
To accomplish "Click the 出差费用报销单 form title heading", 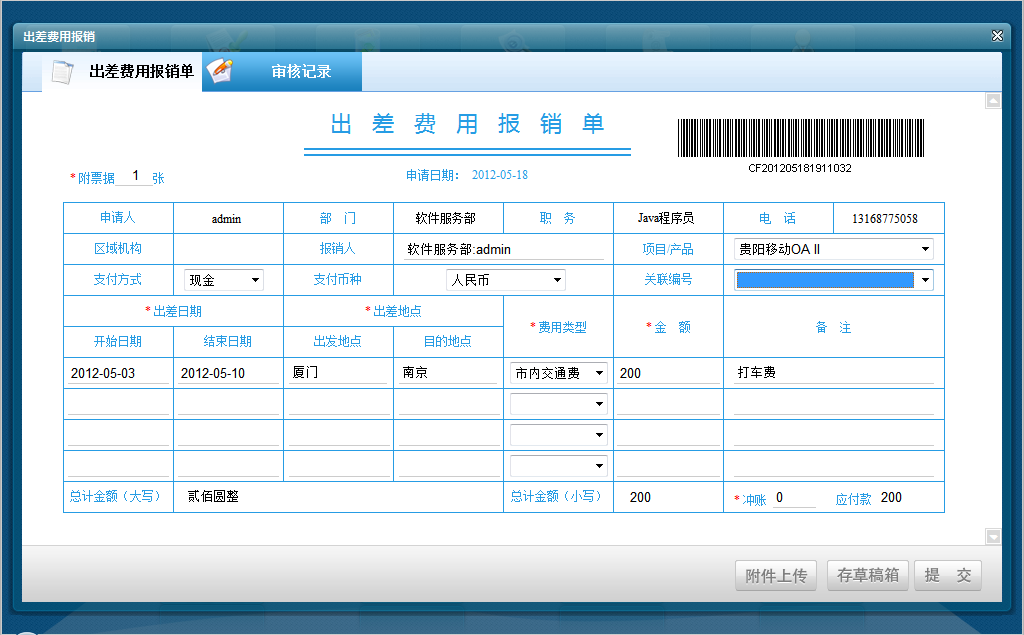I will (x=467, y=123).
